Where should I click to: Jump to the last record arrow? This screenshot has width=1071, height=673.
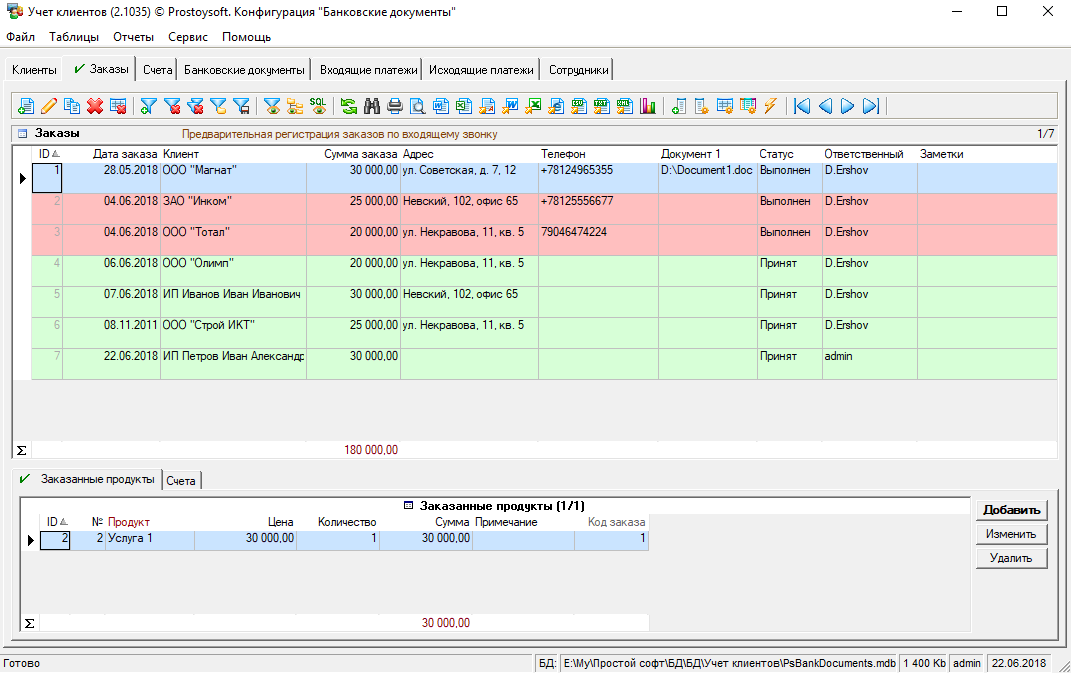[871, 106]
